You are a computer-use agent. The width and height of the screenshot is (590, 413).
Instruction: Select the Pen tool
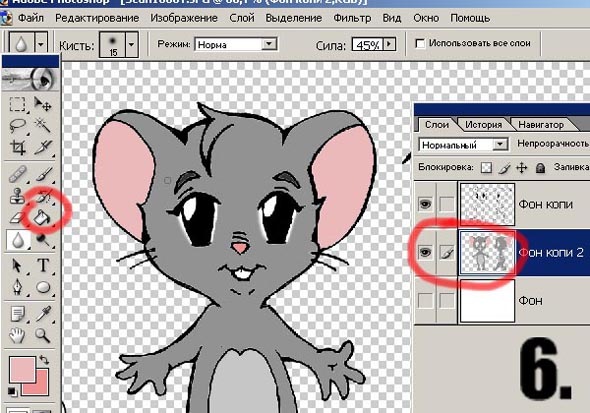pos(17,288)
